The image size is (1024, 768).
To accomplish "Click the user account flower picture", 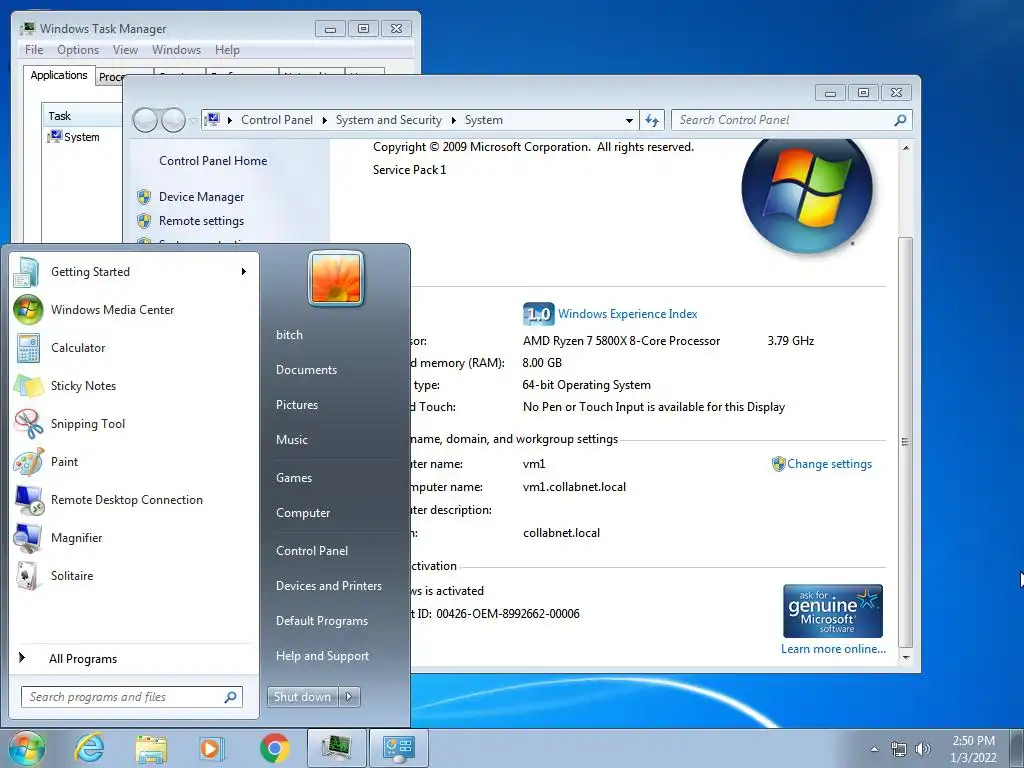I will click(x=336, y=279).
